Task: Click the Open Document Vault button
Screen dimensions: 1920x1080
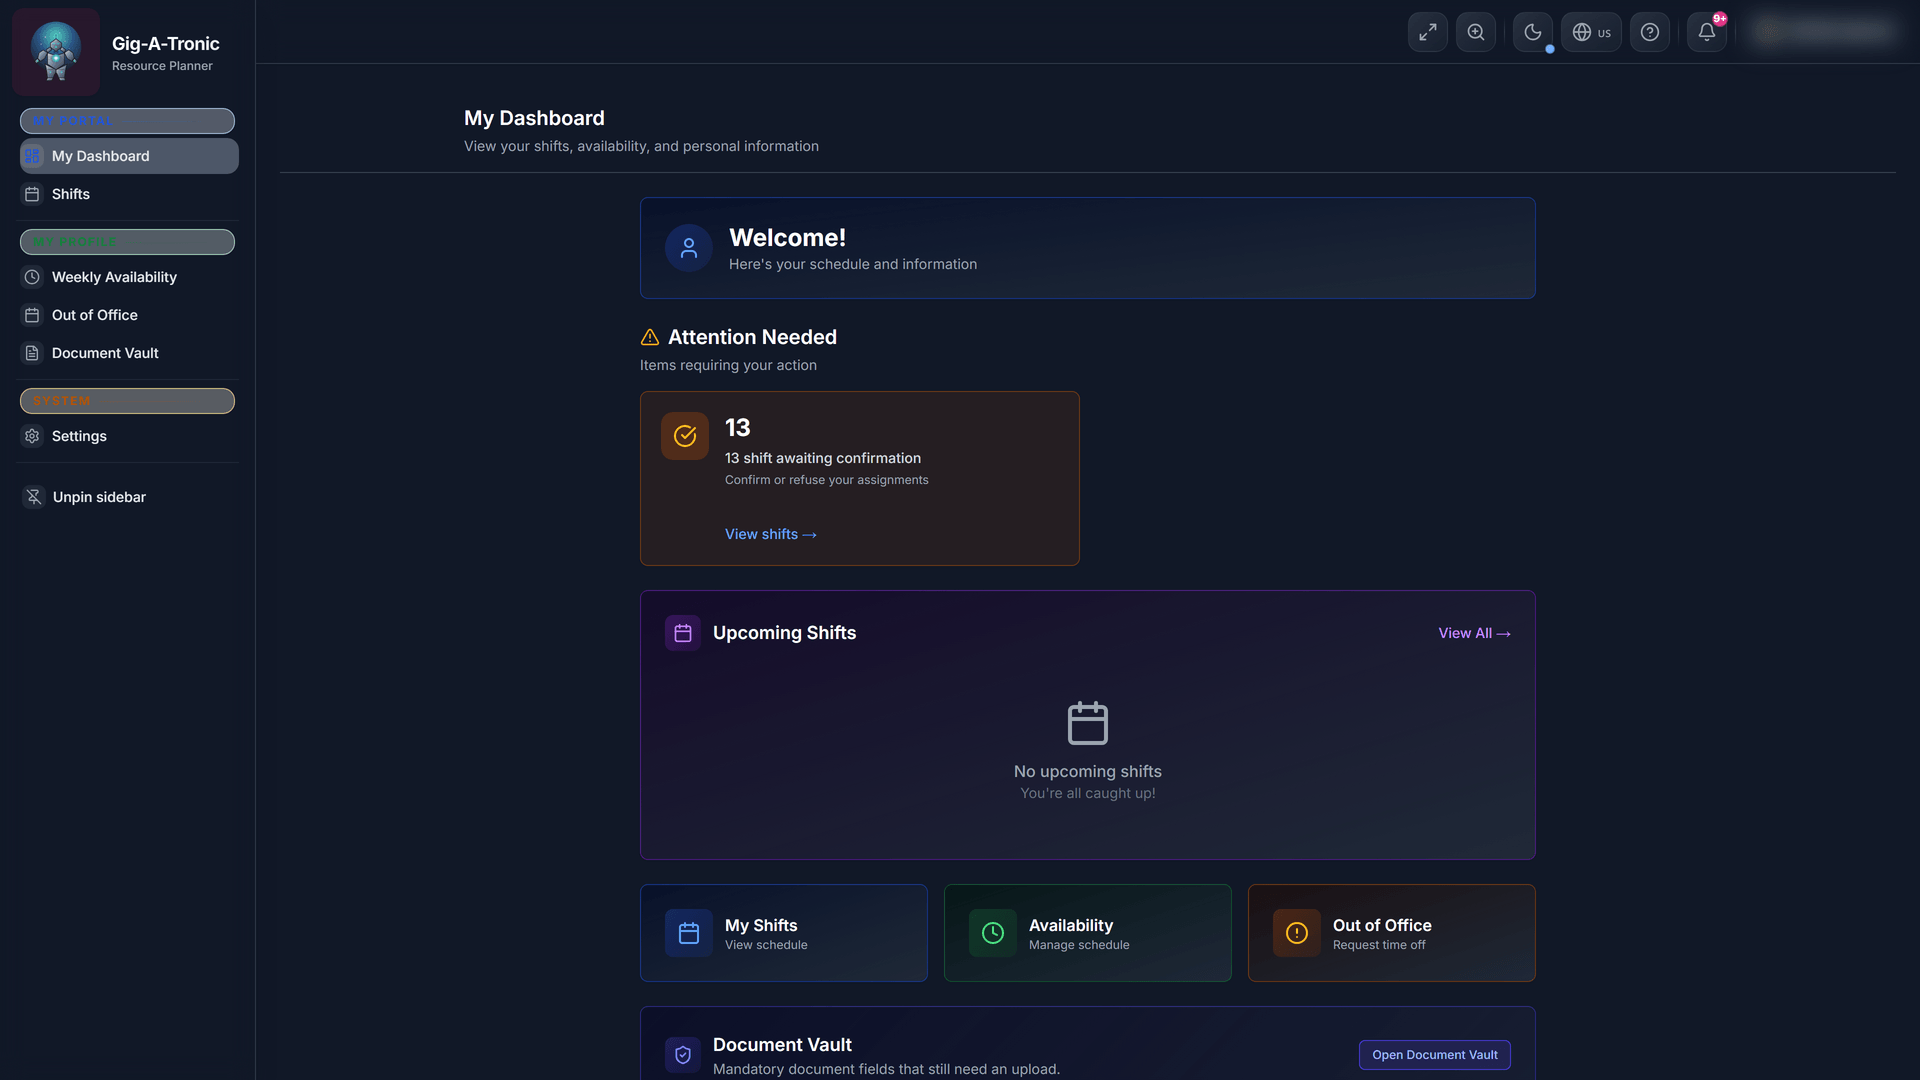Action: tap(1435, 1055)
